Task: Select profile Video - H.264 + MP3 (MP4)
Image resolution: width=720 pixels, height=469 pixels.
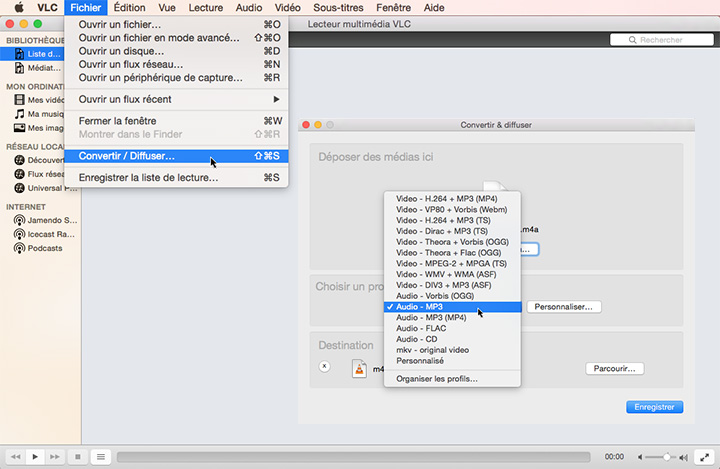Action: pos(452,198)
